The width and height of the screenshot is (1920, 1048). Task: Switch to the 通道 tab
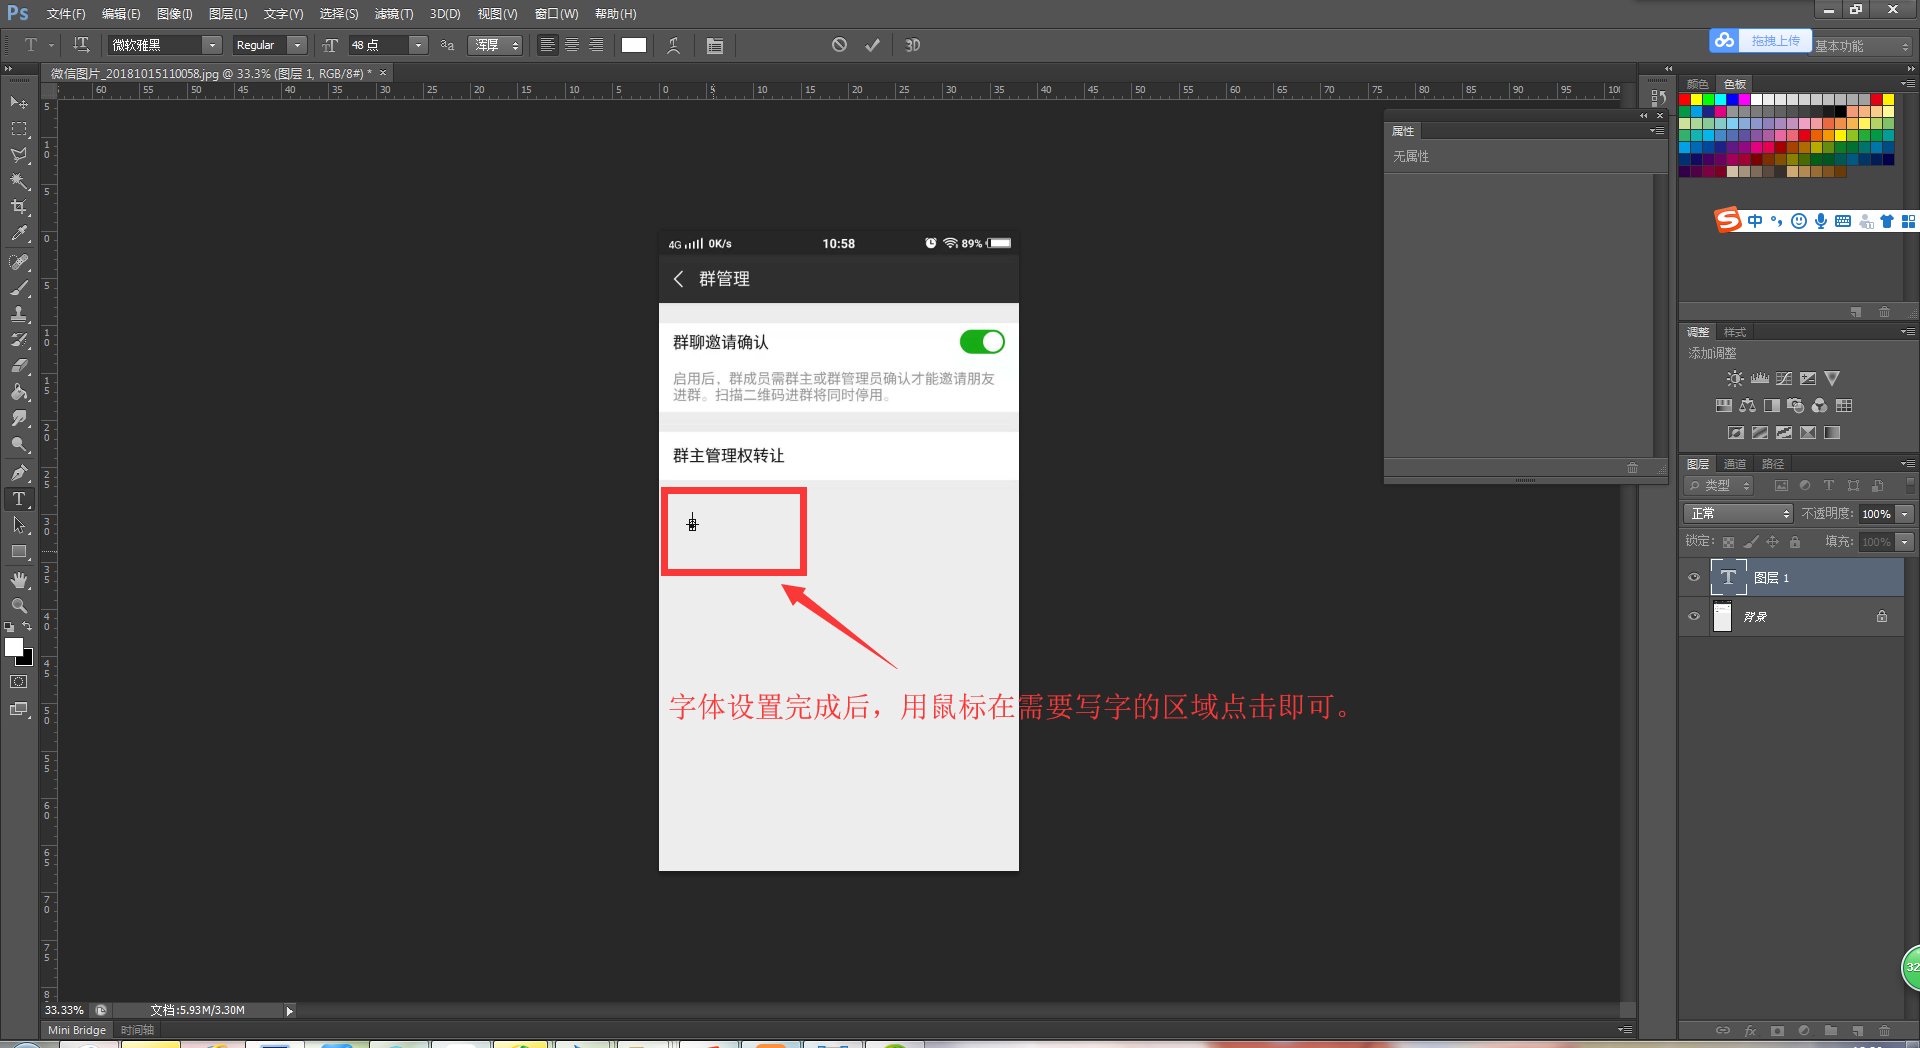(1735, 463)
